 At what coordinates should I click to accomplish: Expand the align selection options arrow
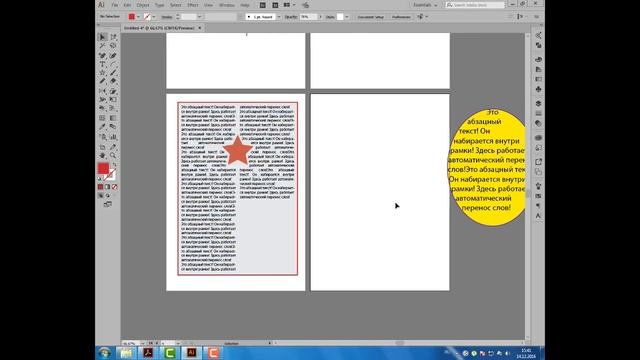[427, 17]
